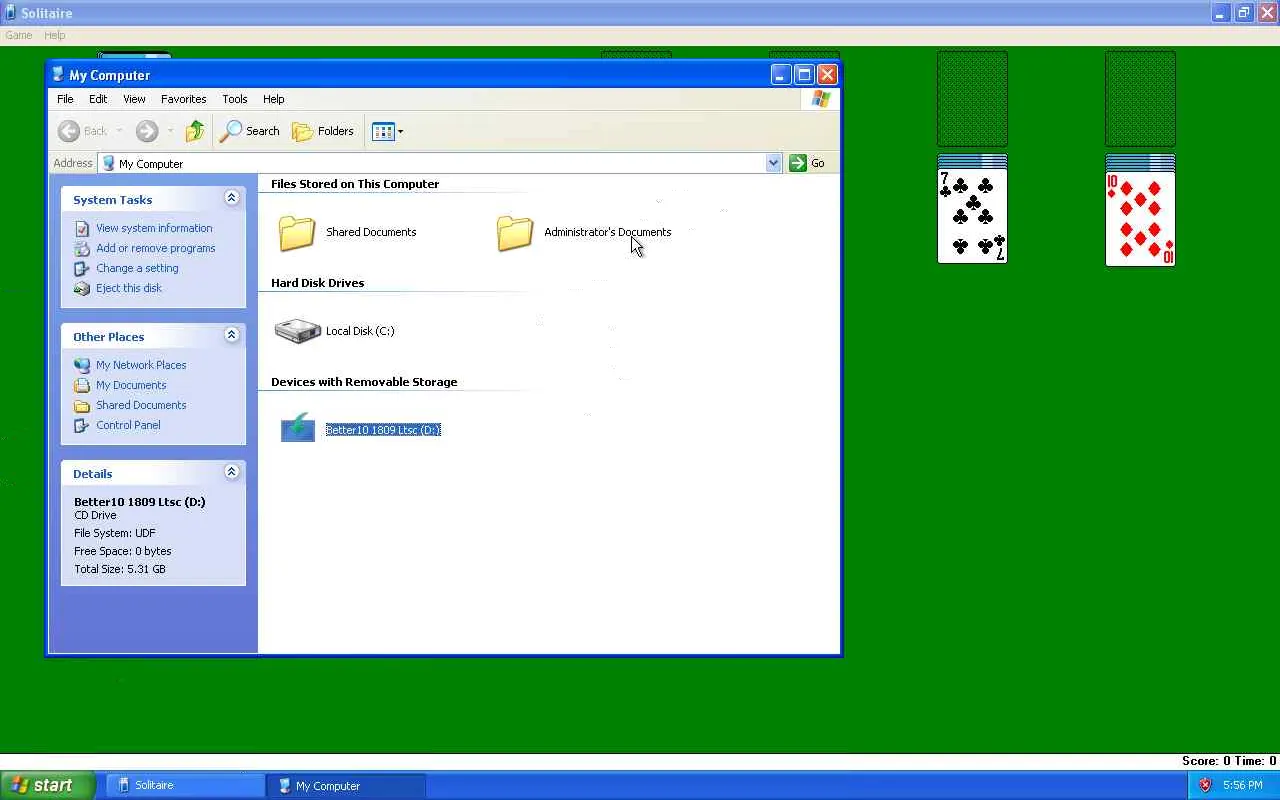Open My Documents in Other Places
1280x800 pixels.
(x=131, y=385)
